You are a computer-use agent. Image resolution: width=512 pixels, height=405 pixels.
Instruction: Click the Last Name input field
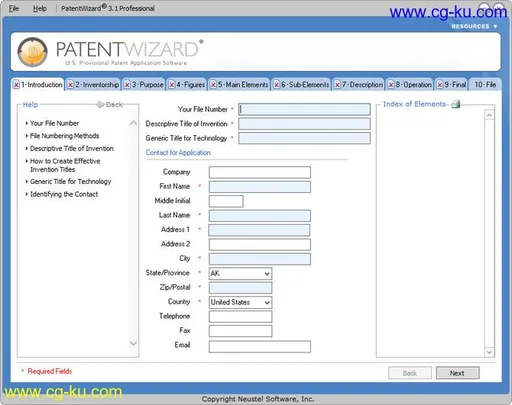(260, 216)
